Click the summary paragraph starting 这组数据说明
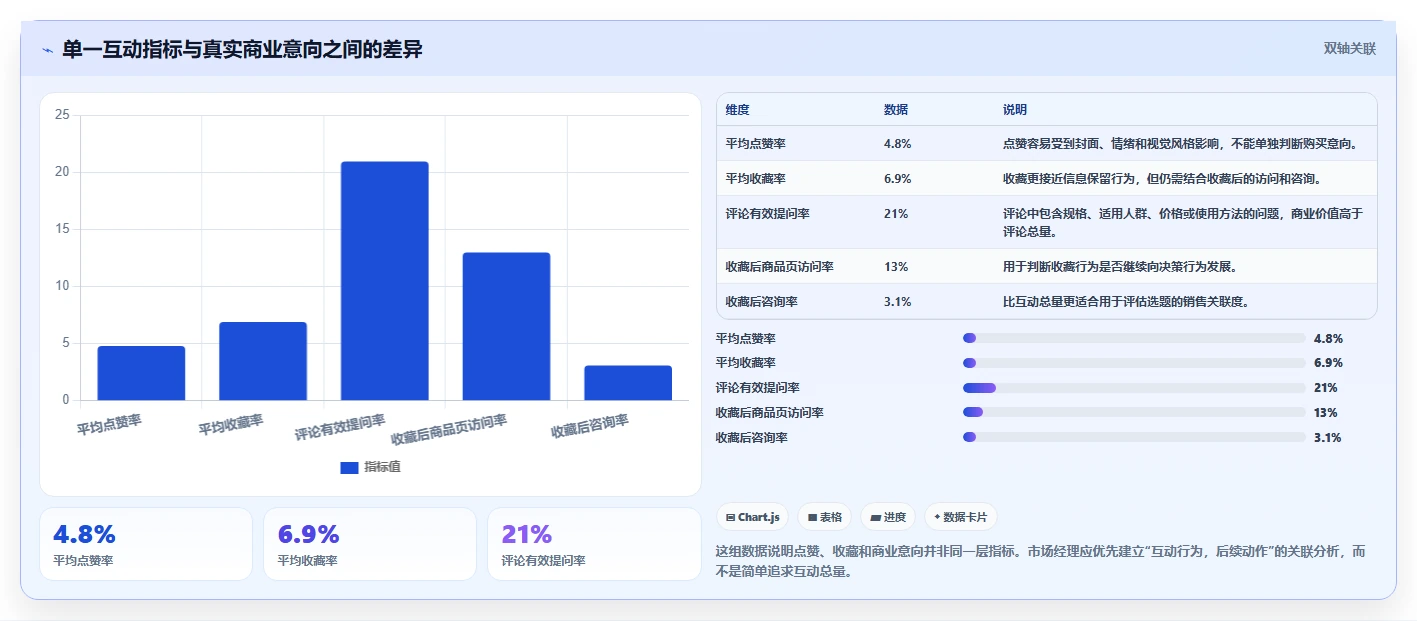This screenshot has width=1417, height=621. click(1040, 562)
